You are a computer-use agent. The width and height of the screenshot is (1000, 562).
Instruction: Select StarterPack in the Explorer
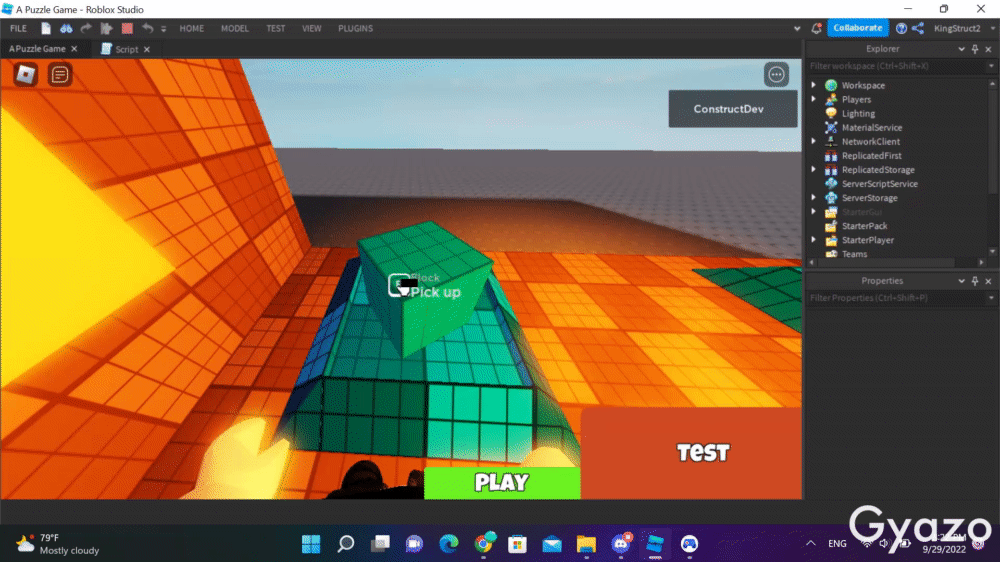864,226
